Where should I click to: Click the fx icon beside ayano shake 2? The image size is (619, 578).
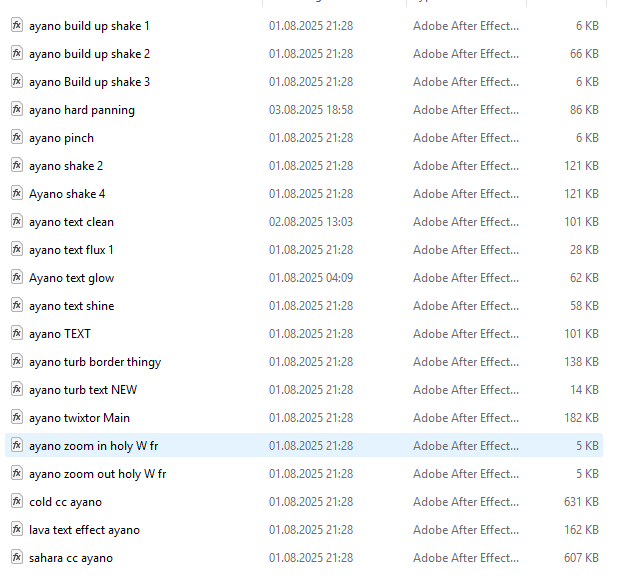pyautogui.click(x=17, y=165)
